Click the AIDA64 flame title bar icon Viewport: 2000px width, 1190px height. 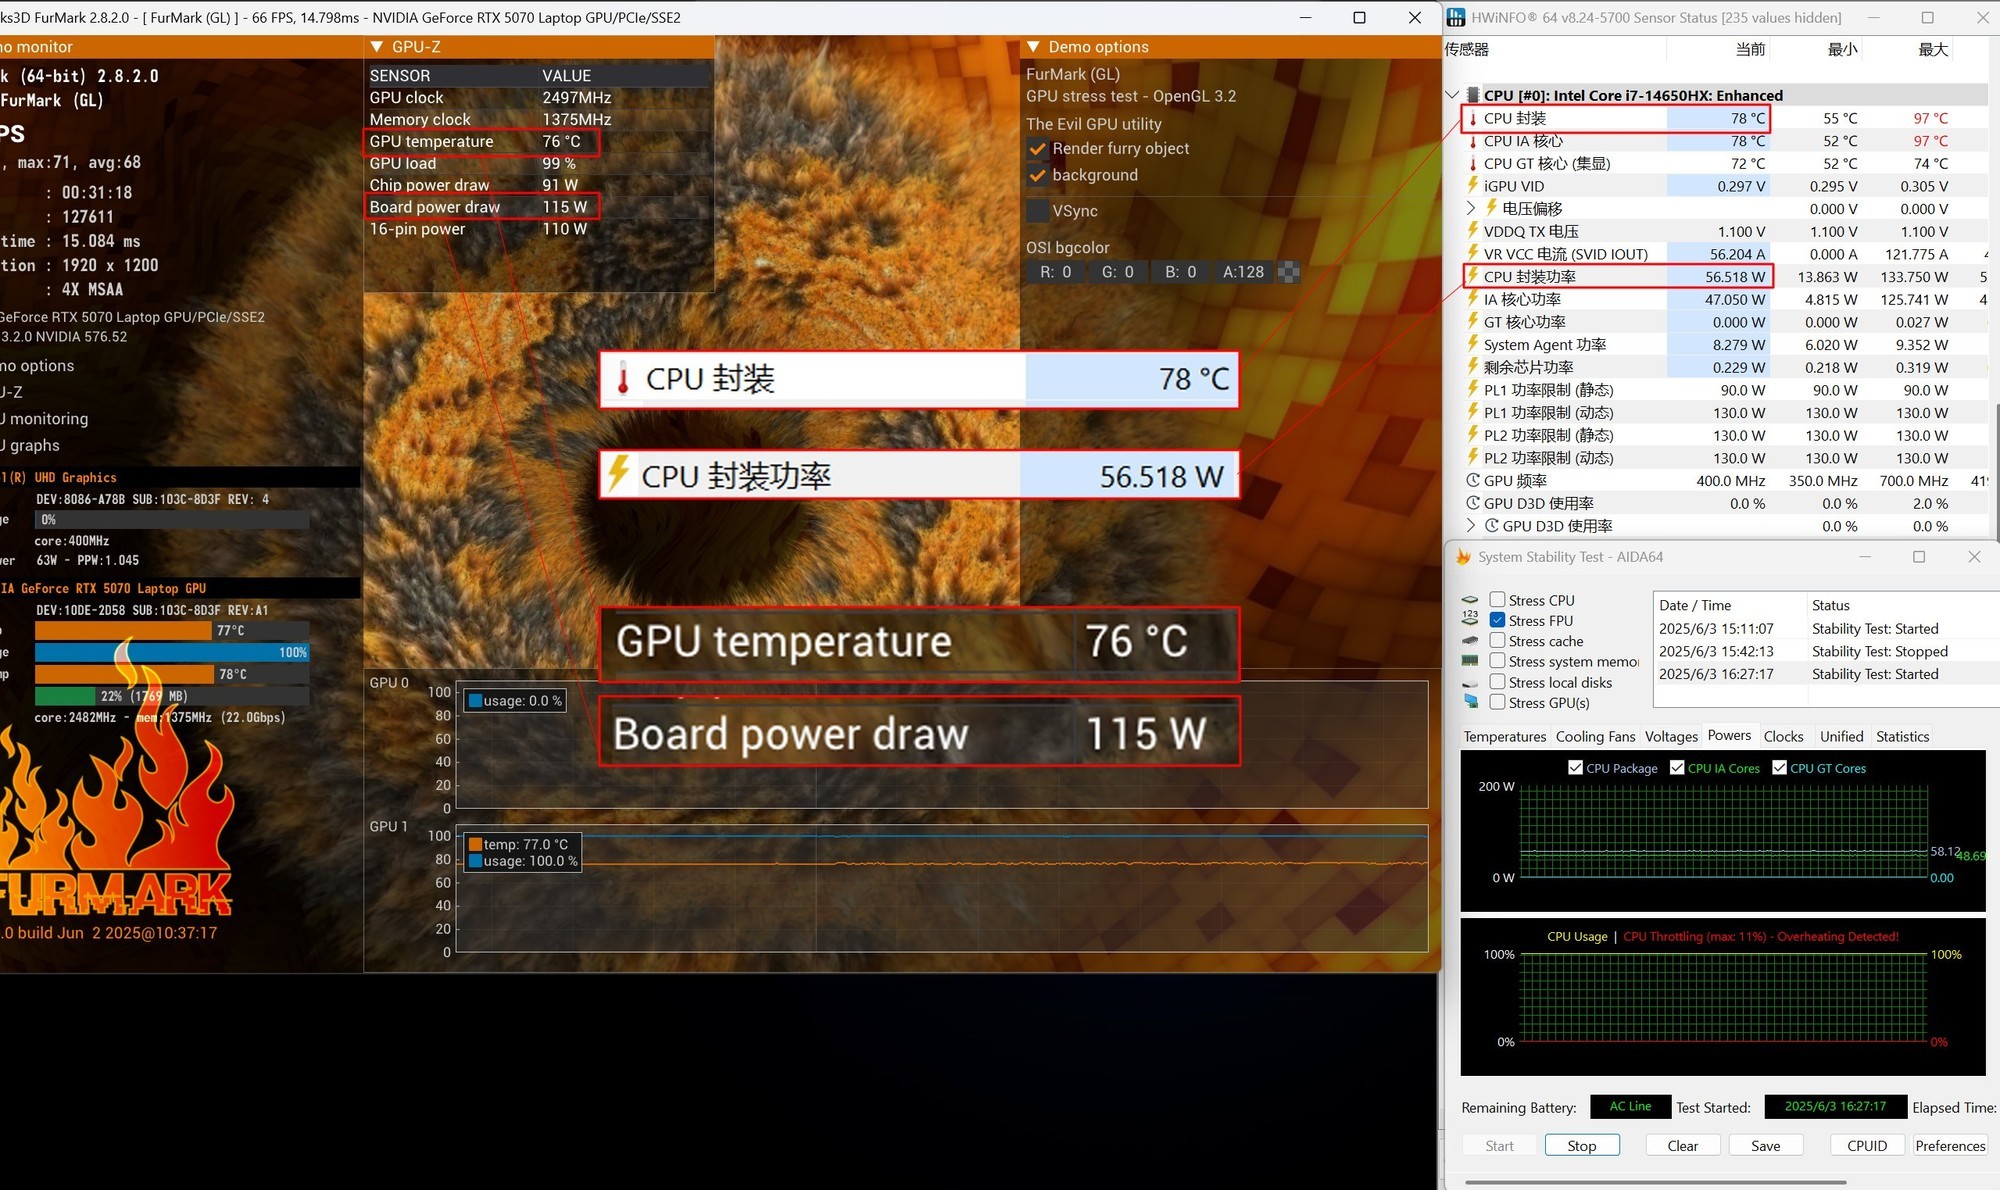click(1463, 557)
